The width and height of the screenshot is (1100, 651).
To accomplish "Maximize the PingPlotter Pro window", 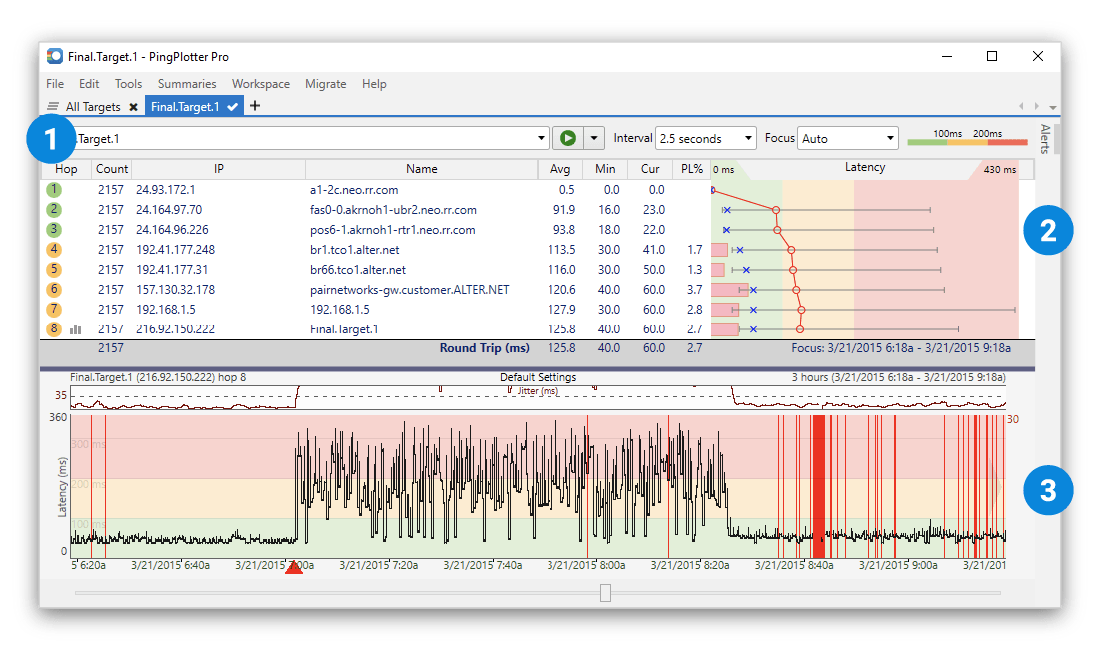I will coord(992,56).
